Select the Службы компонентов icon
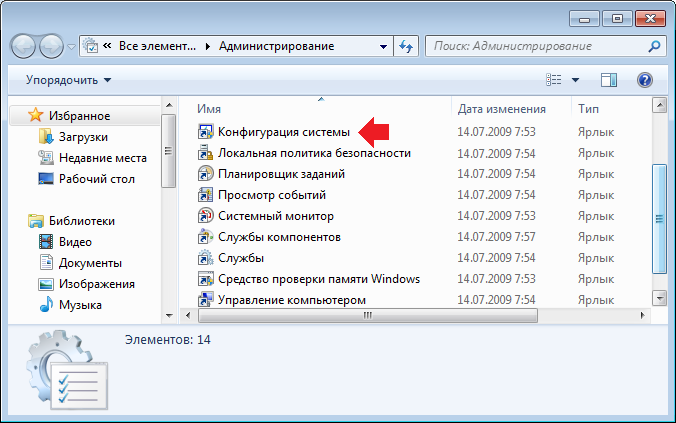The height and width of the screenshot is (423, 676). coord(205,237)
